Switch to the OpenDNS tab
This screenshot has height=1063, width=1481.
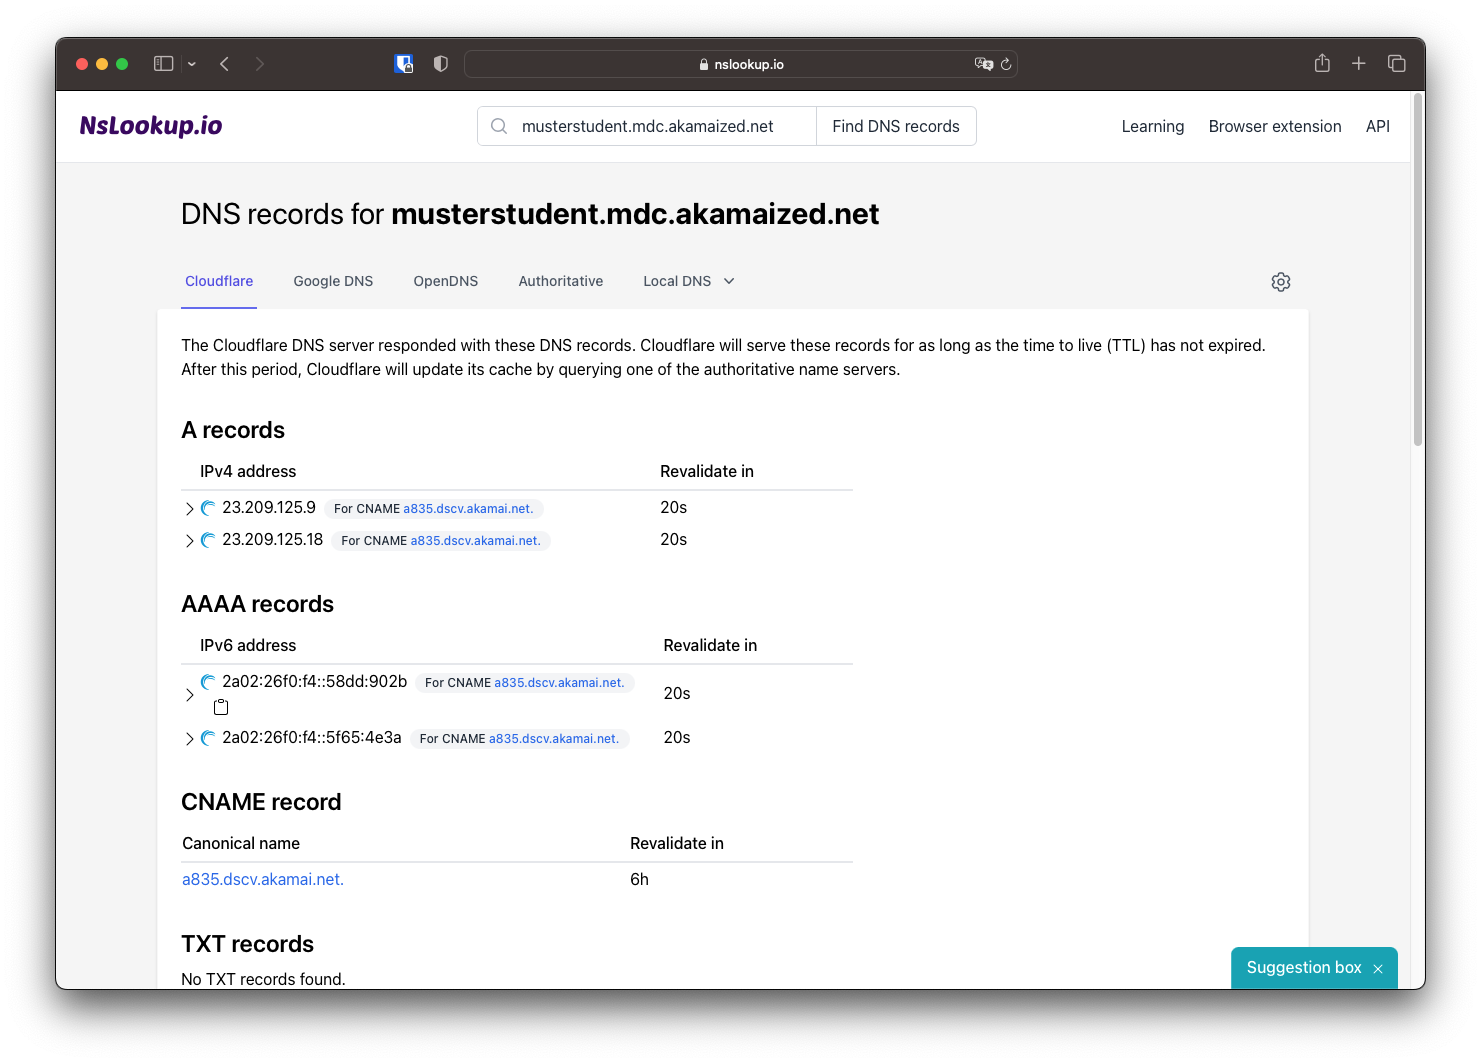(446, 281)
